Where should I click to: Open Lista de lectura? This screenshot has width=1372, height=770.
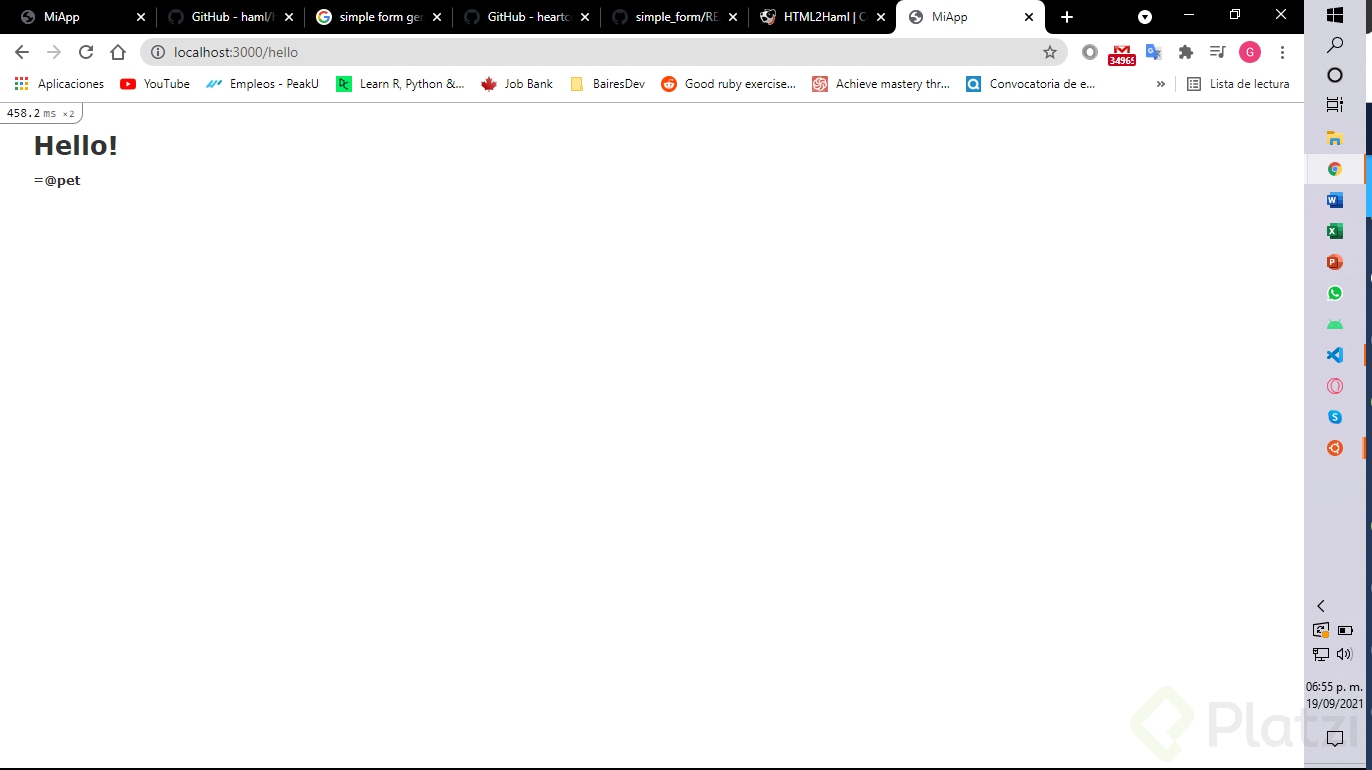[1239, 84]
